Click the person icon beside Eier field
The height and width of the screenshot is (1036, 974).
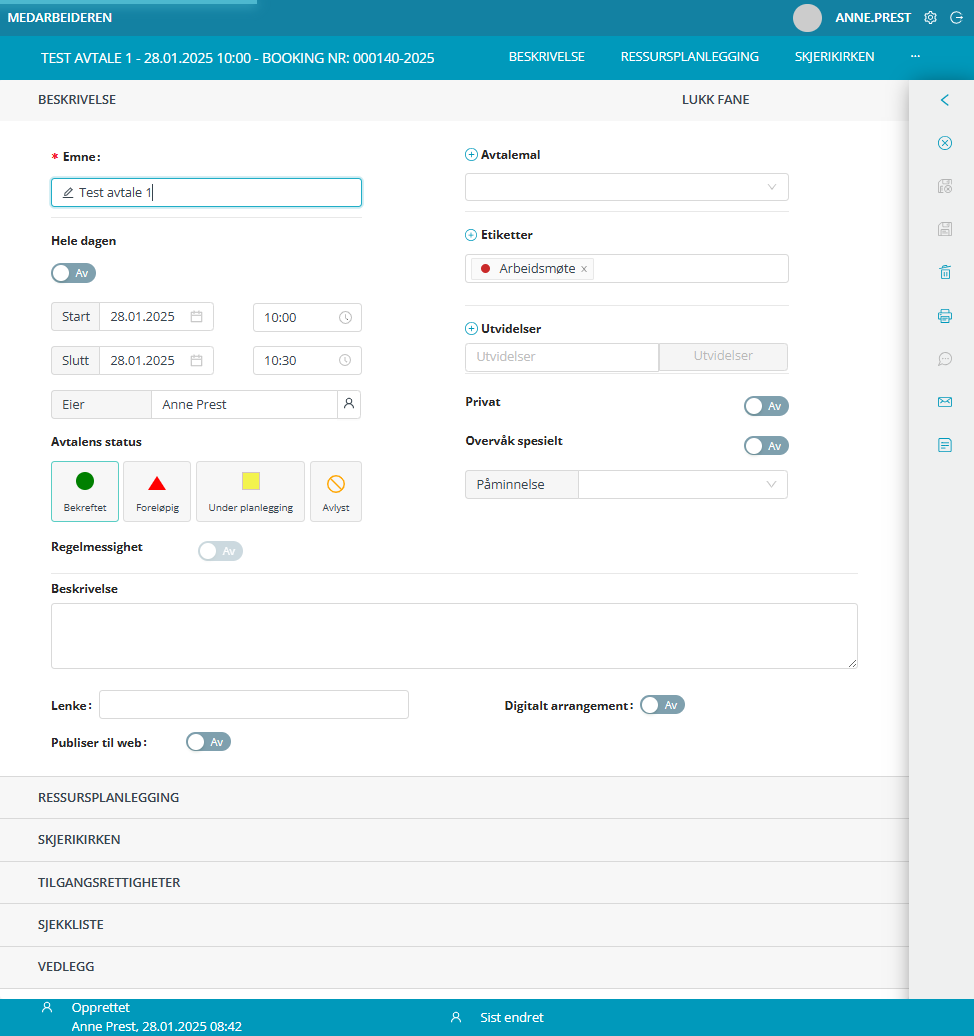point(349,404)
